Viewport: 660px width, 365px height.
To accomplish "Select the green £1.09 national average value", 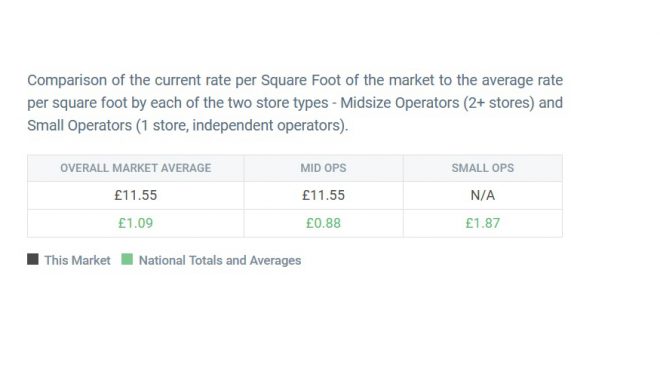I will [136, 223].
